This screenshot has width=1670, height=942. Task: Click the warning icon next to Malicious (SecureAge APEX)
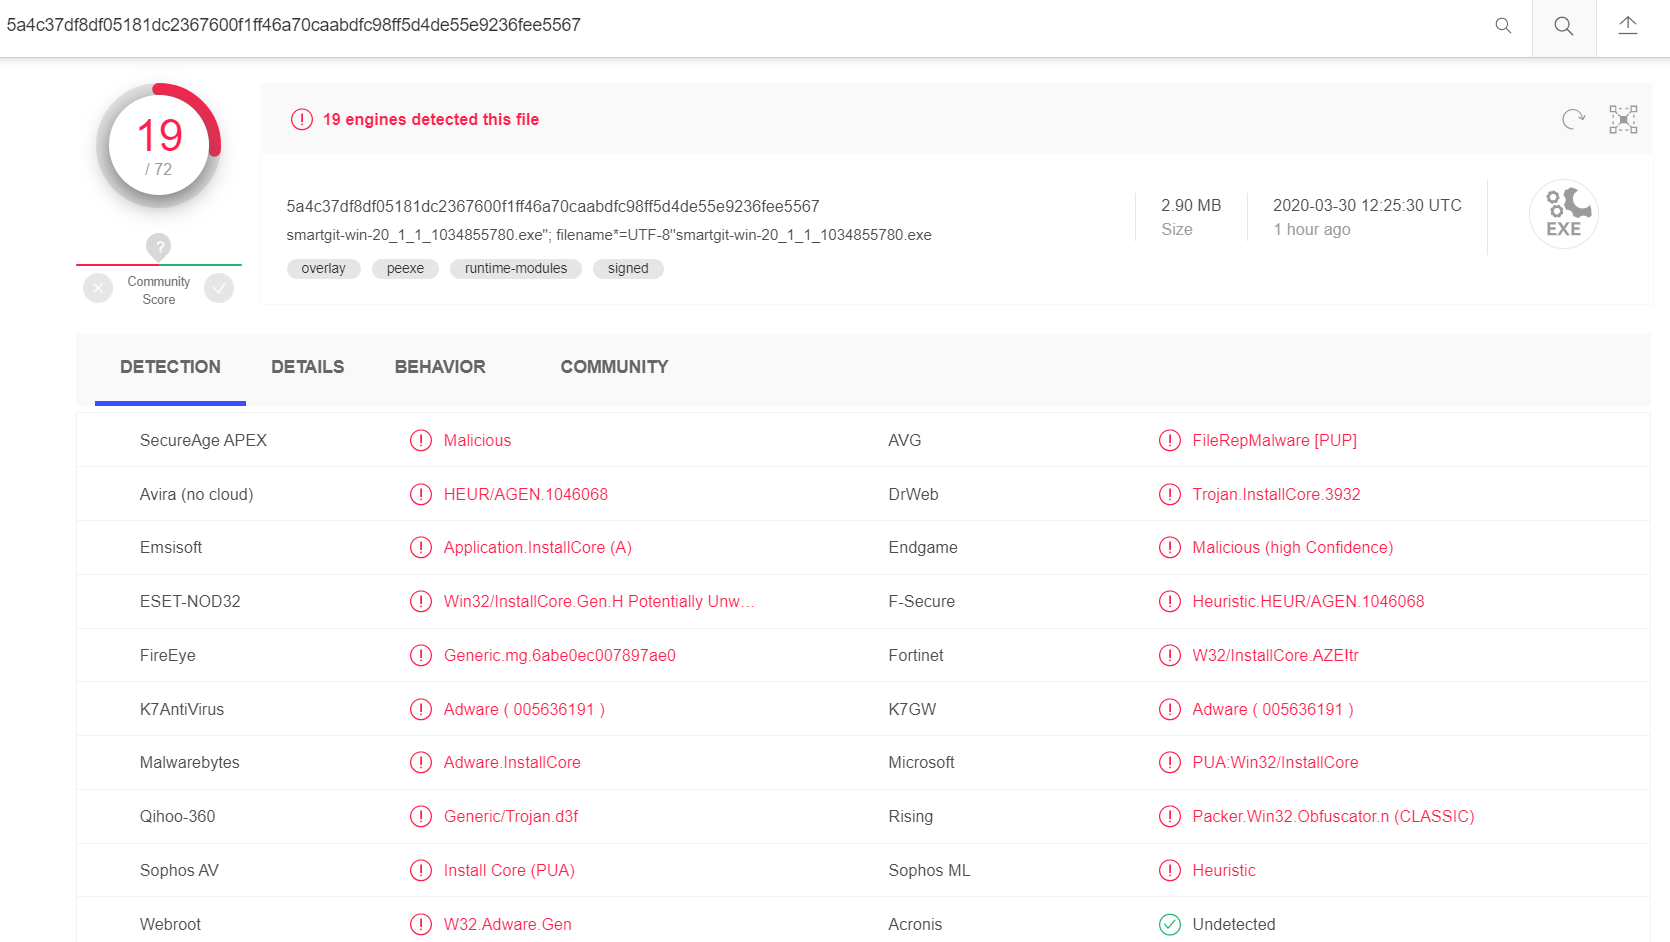421,440
